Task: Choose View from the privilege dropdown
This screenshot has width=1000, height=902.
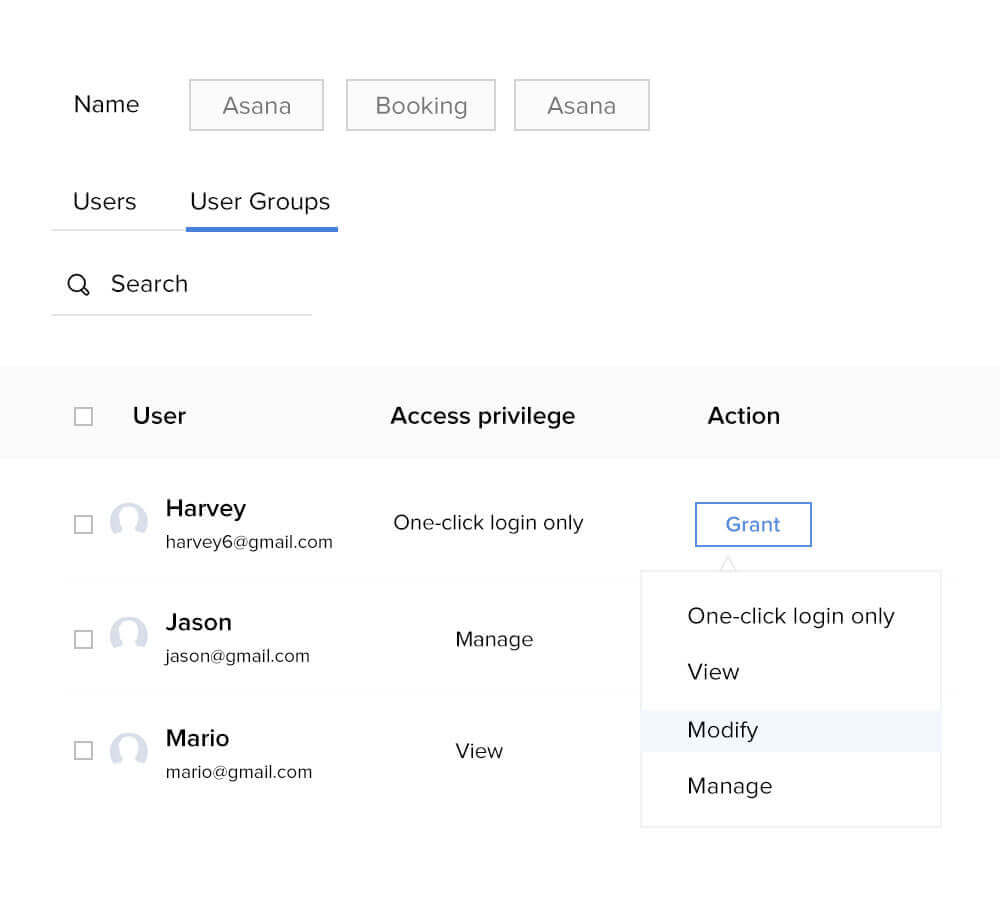Action: pos(713,672)
